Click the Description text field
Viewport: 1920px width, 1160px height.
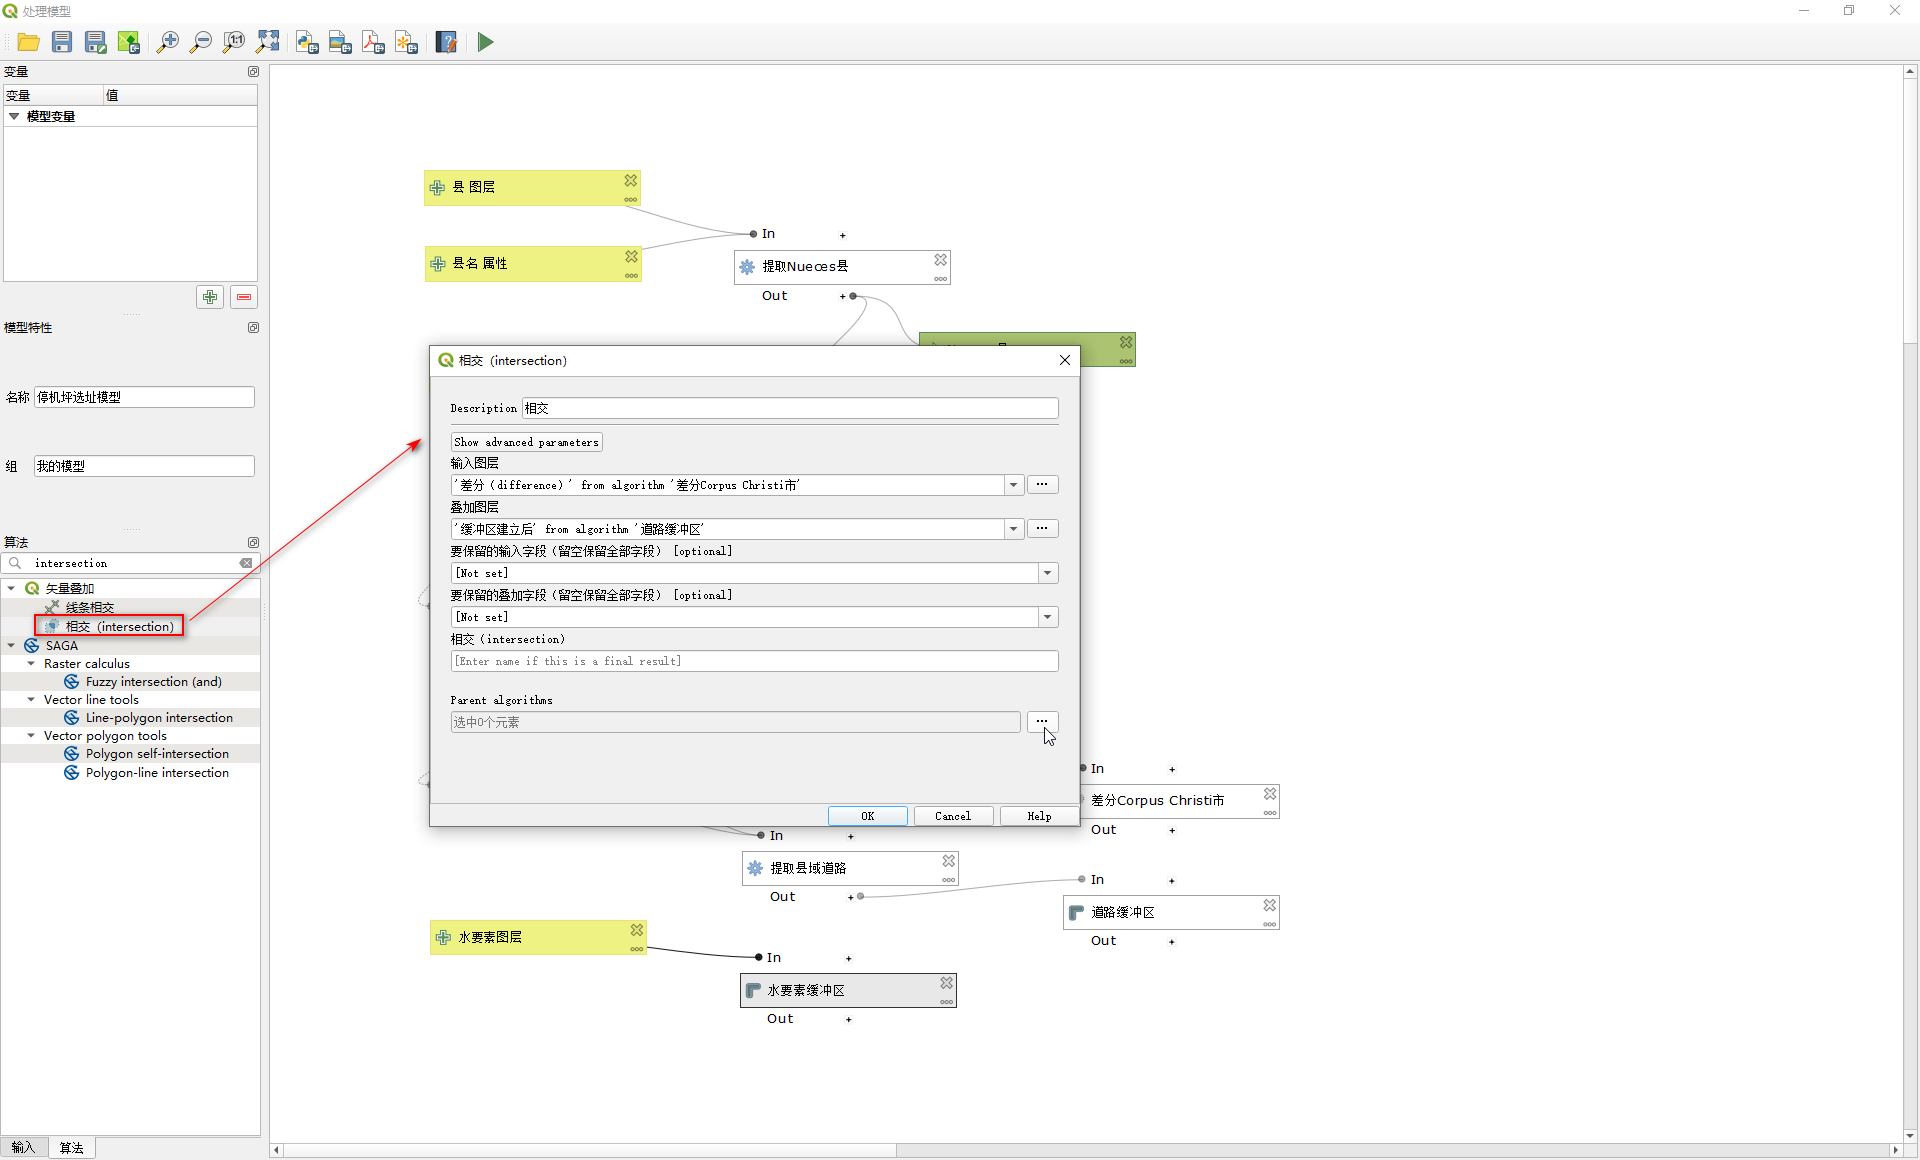coord(789,408)
